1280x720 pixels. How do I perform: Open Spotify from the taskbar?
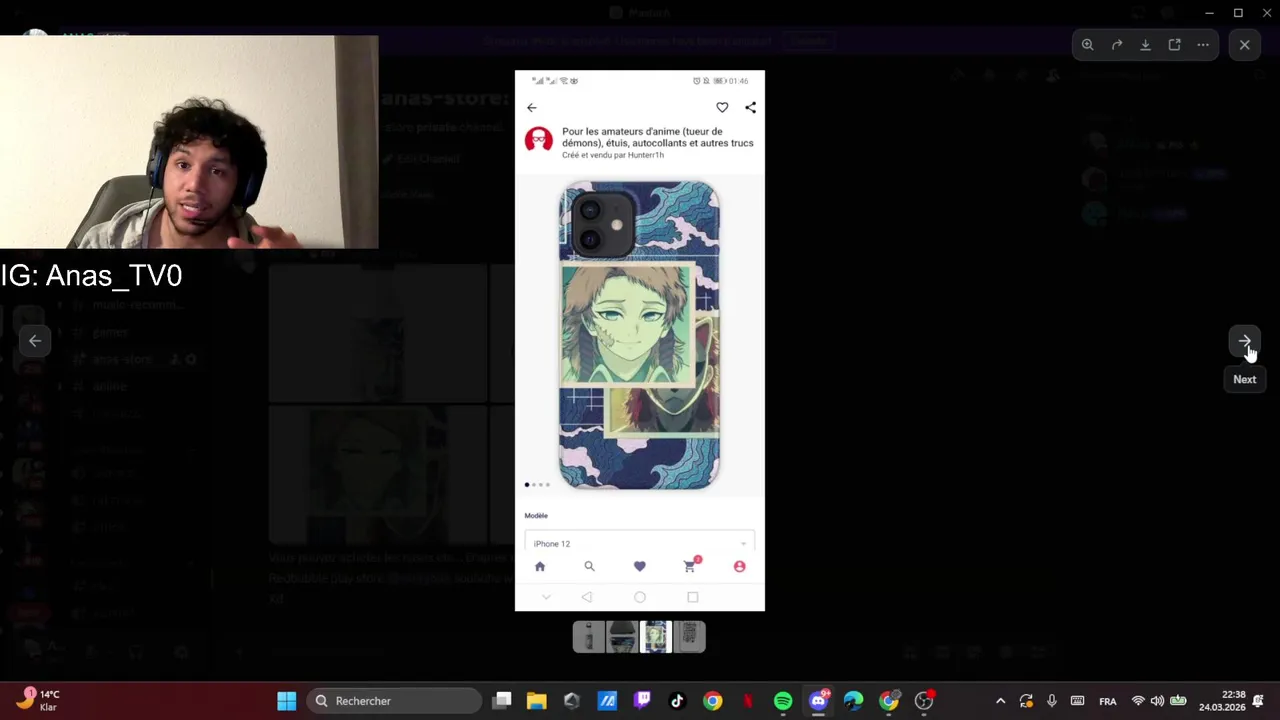[783, 701]
